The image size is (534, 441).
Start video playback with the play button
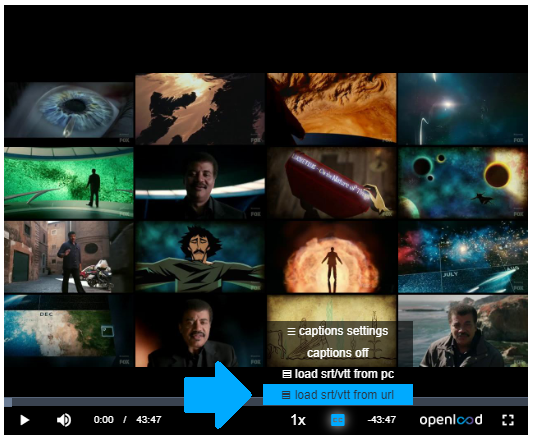coord(25,420)
